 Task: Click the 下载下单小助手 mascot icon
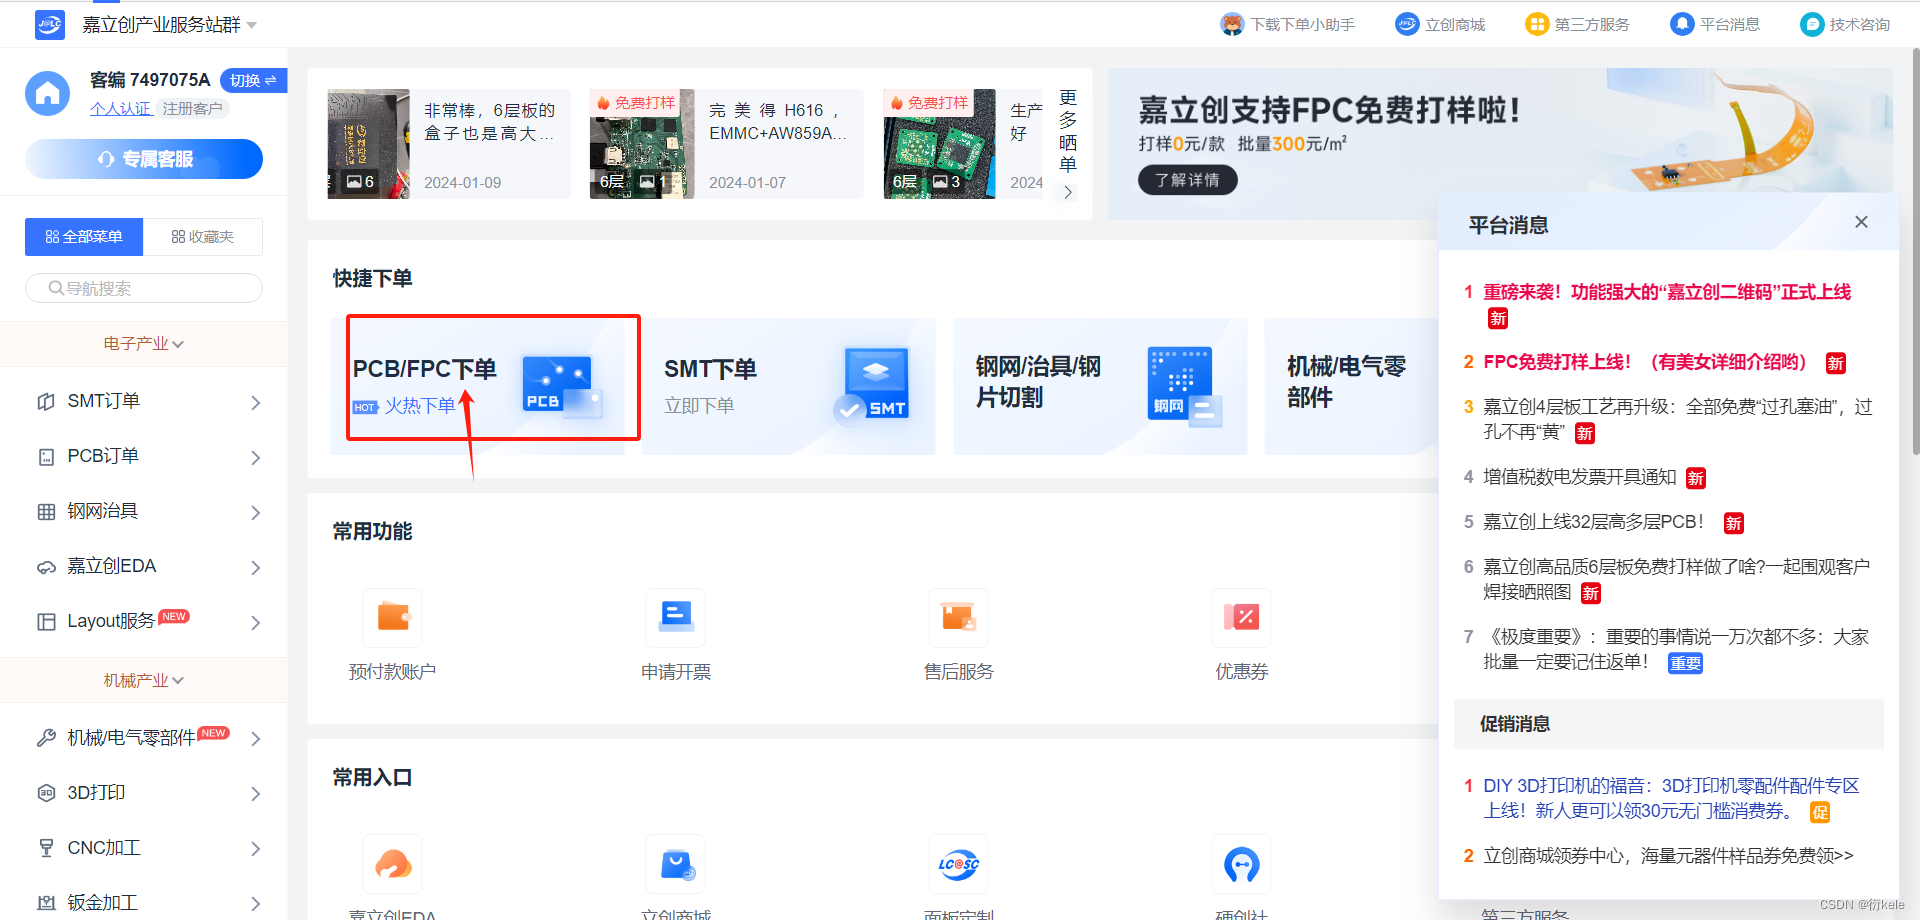coord(1232,24)
